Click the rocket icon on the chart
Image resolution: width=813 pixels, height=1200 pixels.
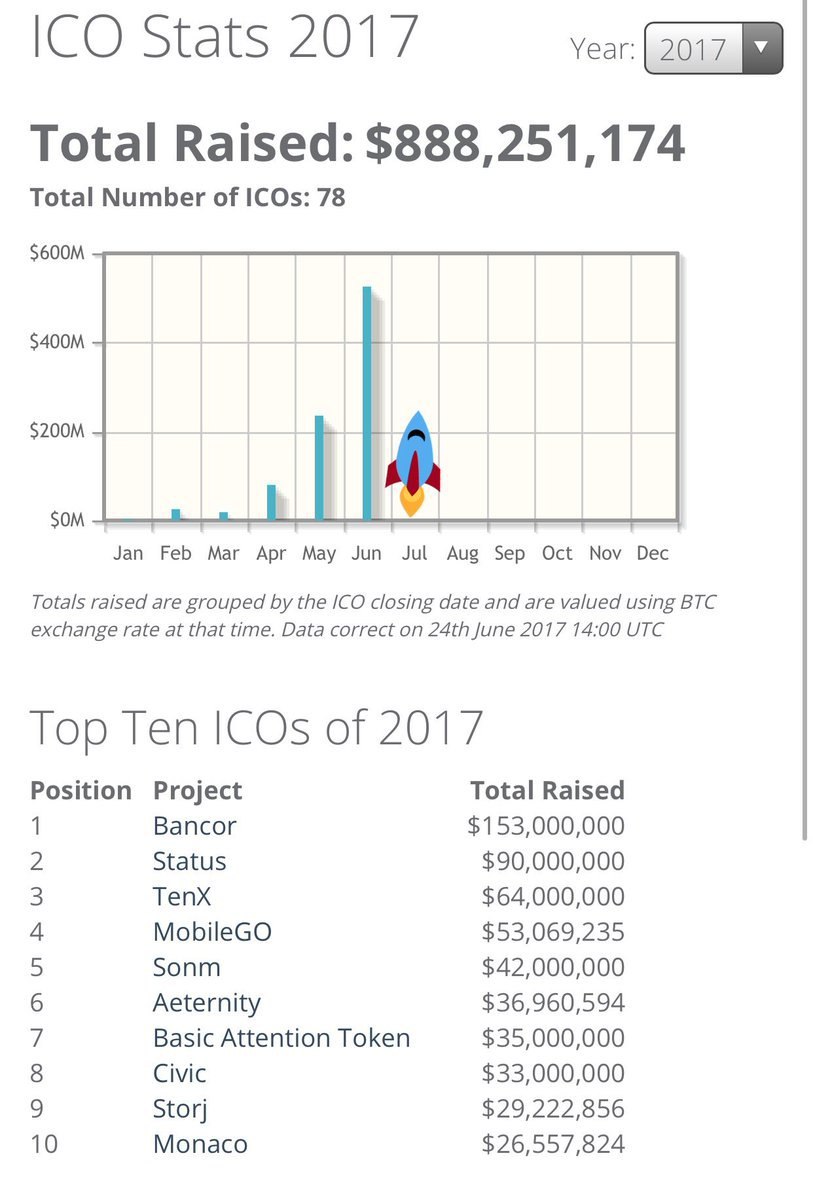[x=412, y=463]
